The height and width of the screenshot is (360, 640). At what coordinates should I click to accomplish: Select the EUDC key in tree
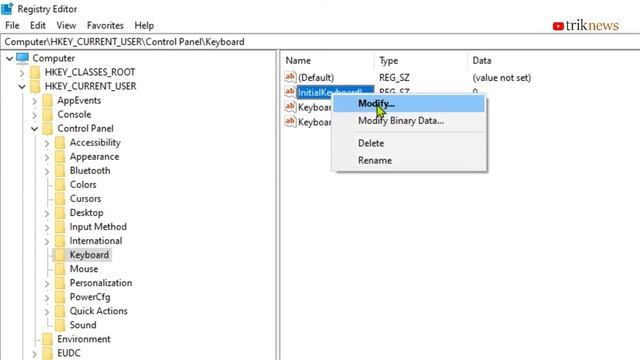coord(69,353)
